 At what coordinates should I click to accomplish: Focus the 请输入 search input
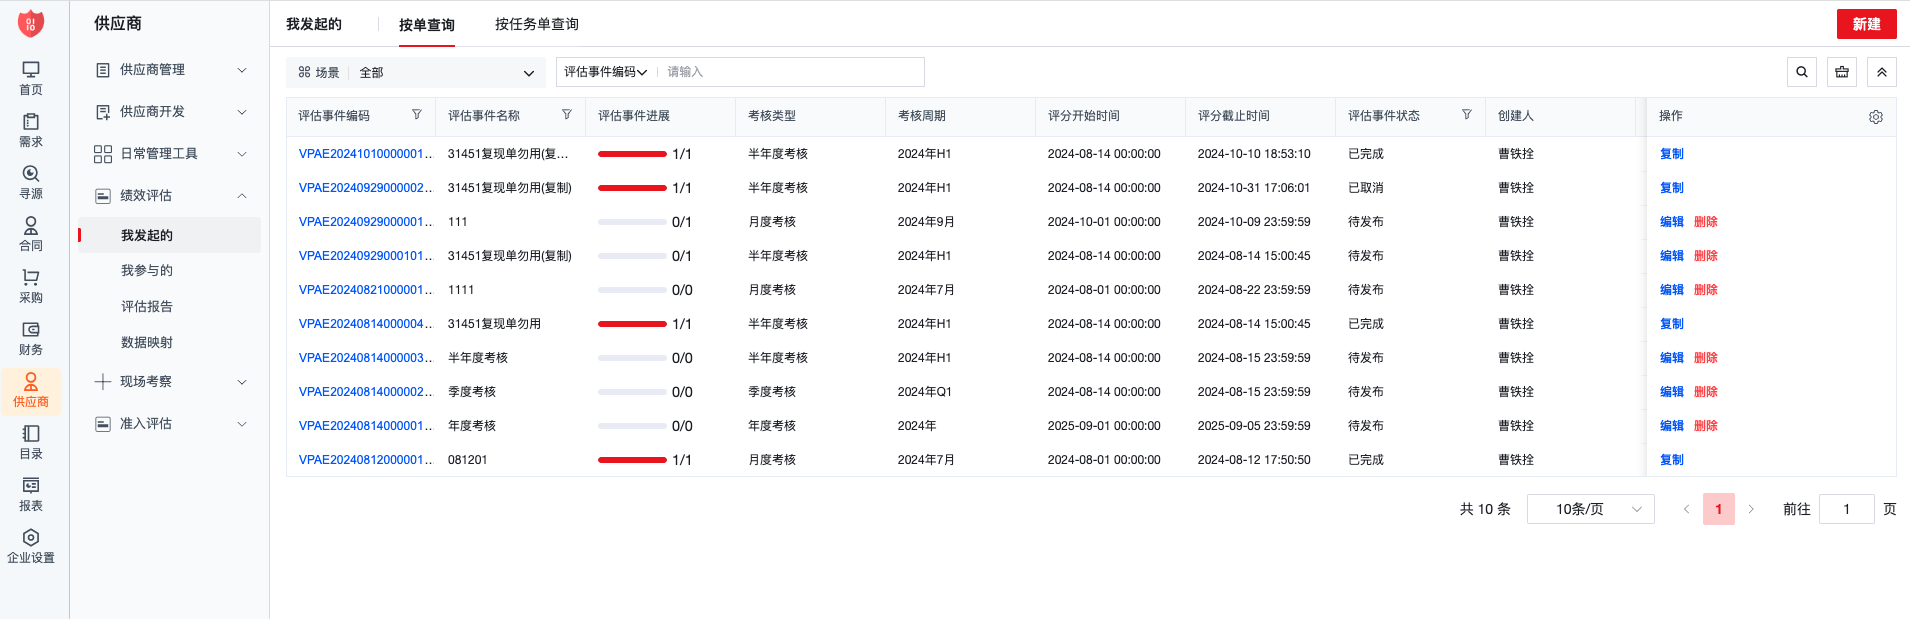pos(792,72)
